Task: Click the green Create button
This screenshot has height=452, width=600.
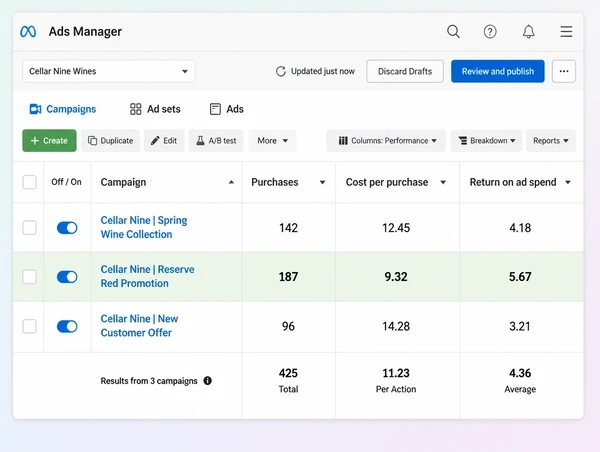Action: pos(49,141)
